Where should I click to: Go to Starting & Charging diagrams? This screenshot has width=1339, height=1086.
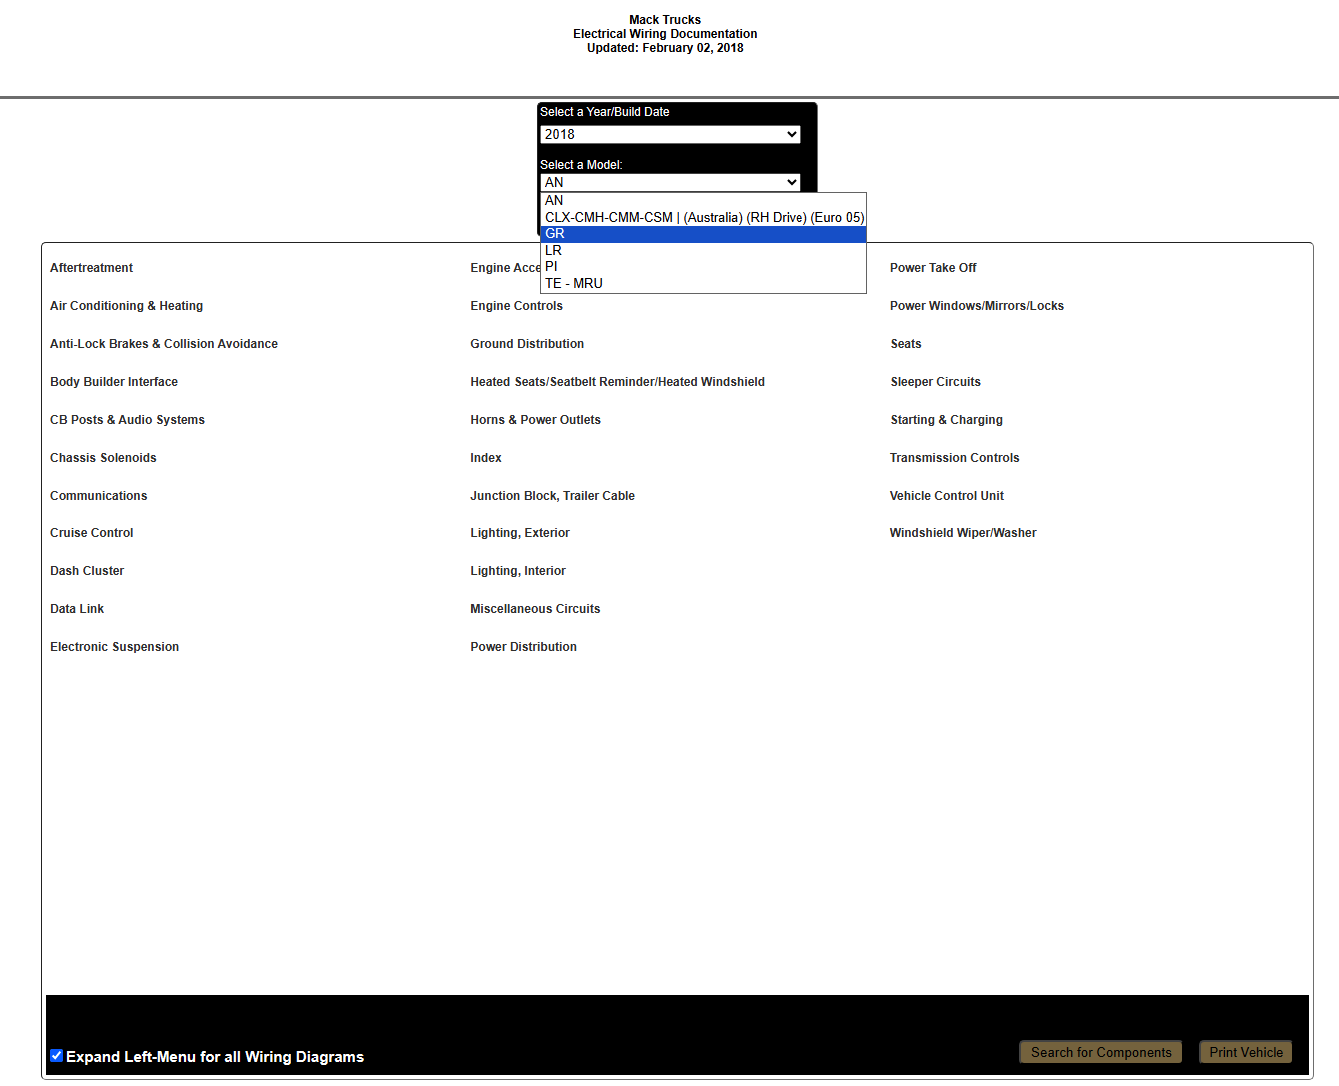click(946, 420)
